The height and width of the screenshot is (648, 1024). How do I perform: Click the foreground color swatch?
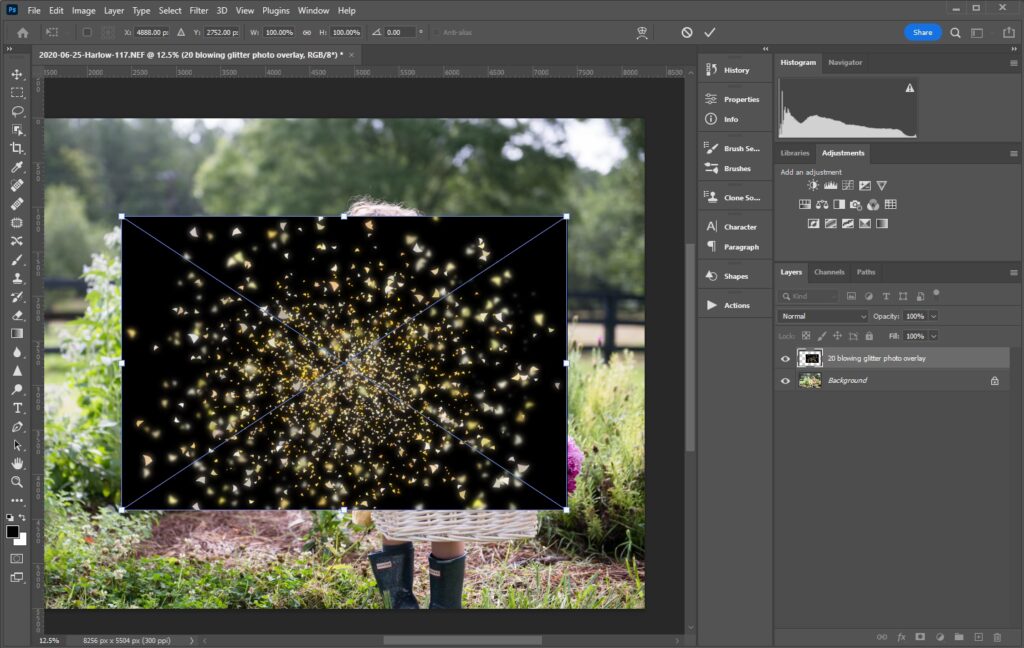13,532
